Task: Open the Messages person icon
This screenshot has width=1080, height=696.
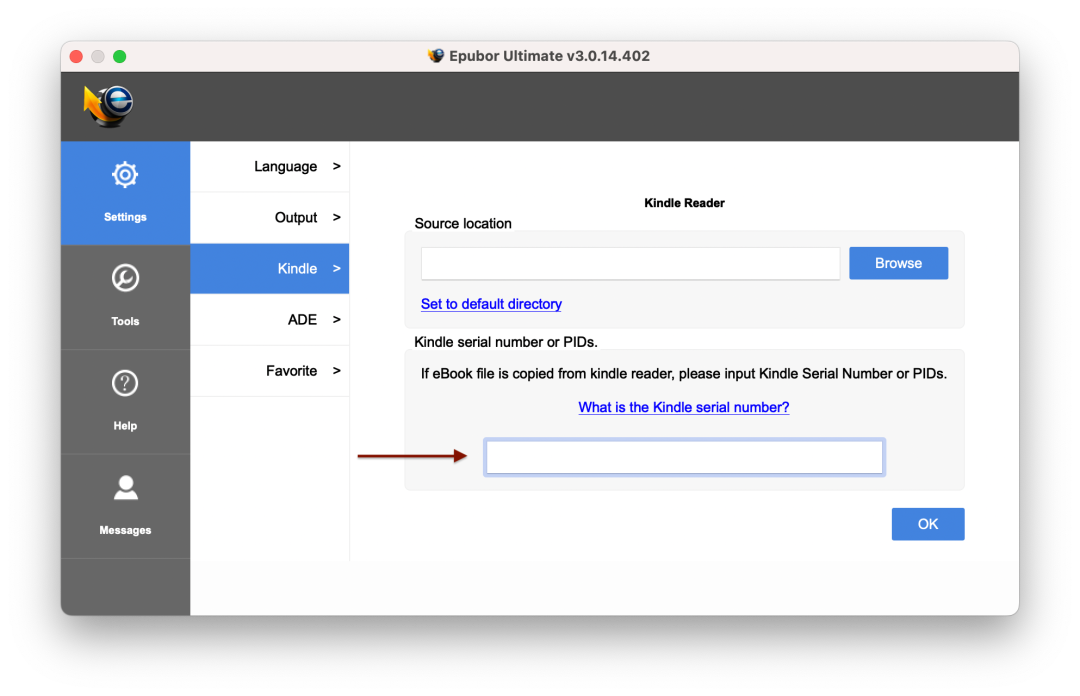Action: tap(125, 487)
